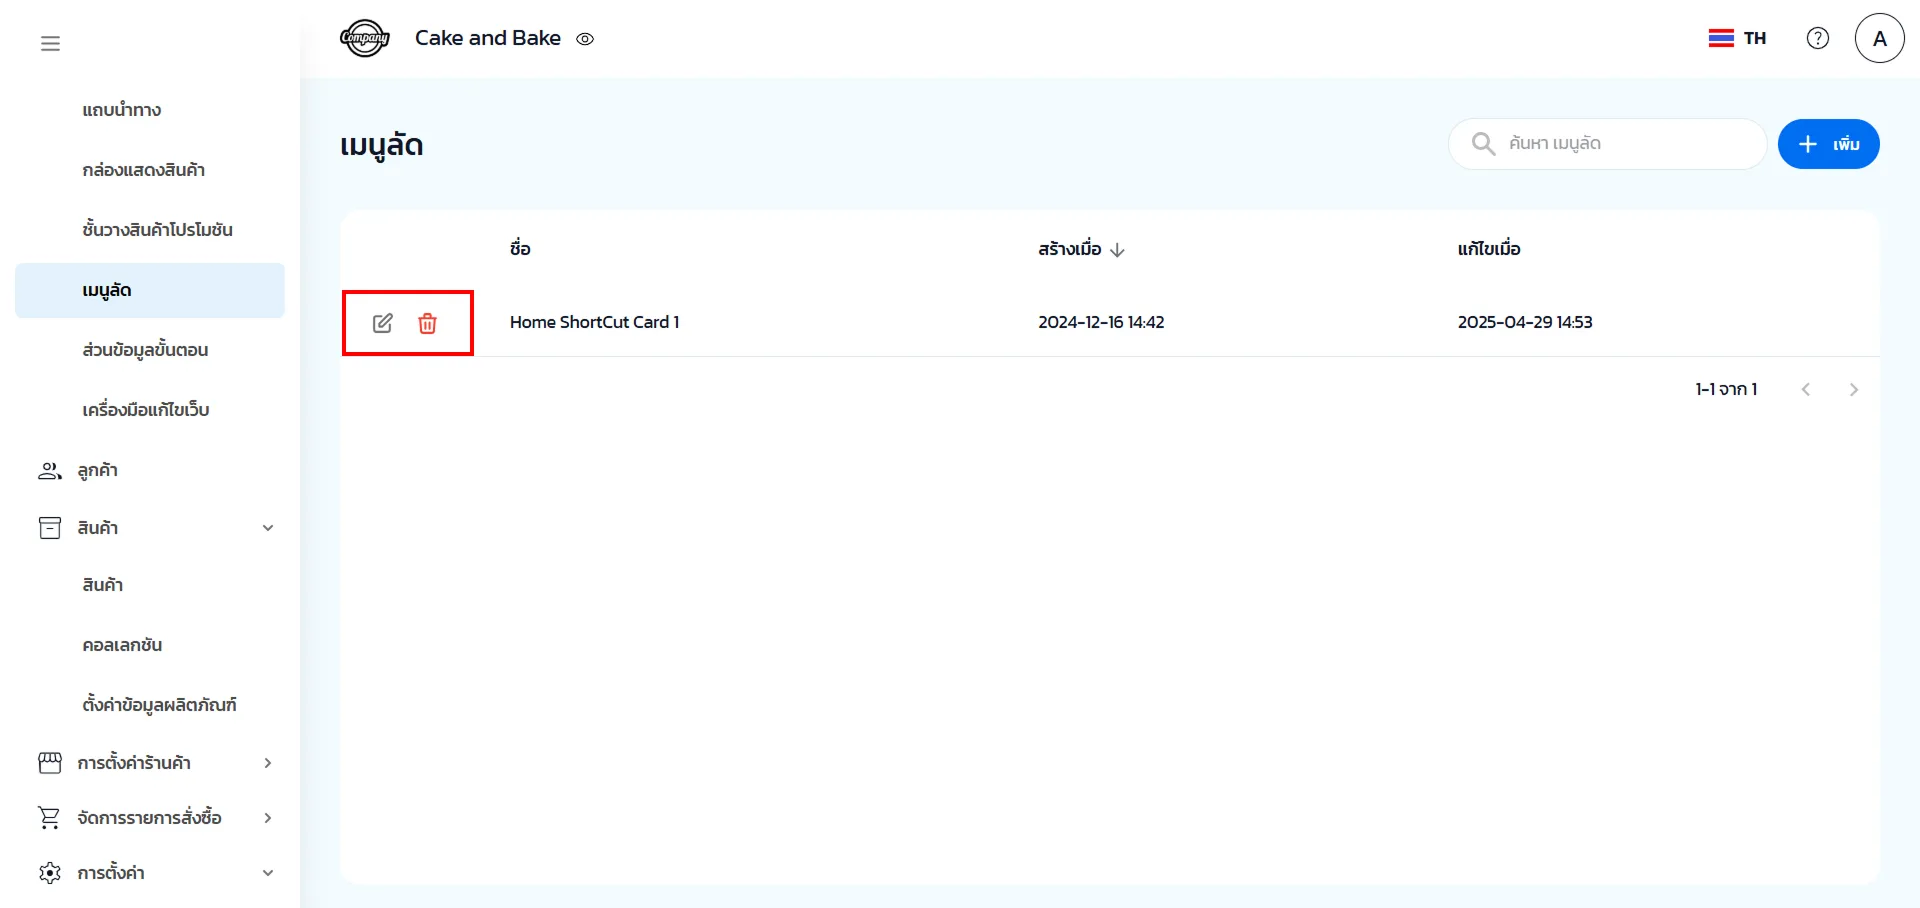Click the help question mark icon
This screenshot has height=908, width=1920.
tap(1817, 38)
